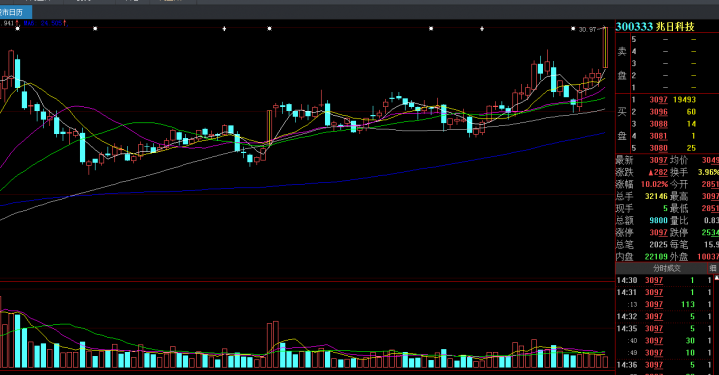Click the 最新 latest price value
Viewport: 719px width, 375px height.
658,160
